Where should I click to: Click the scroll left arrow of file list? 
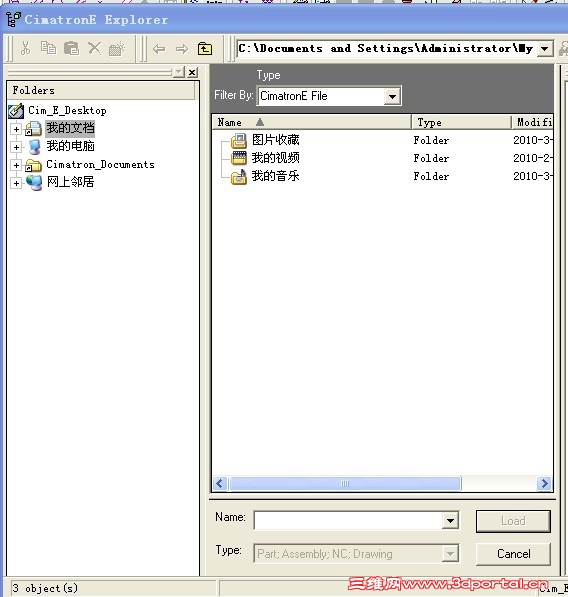220,484
